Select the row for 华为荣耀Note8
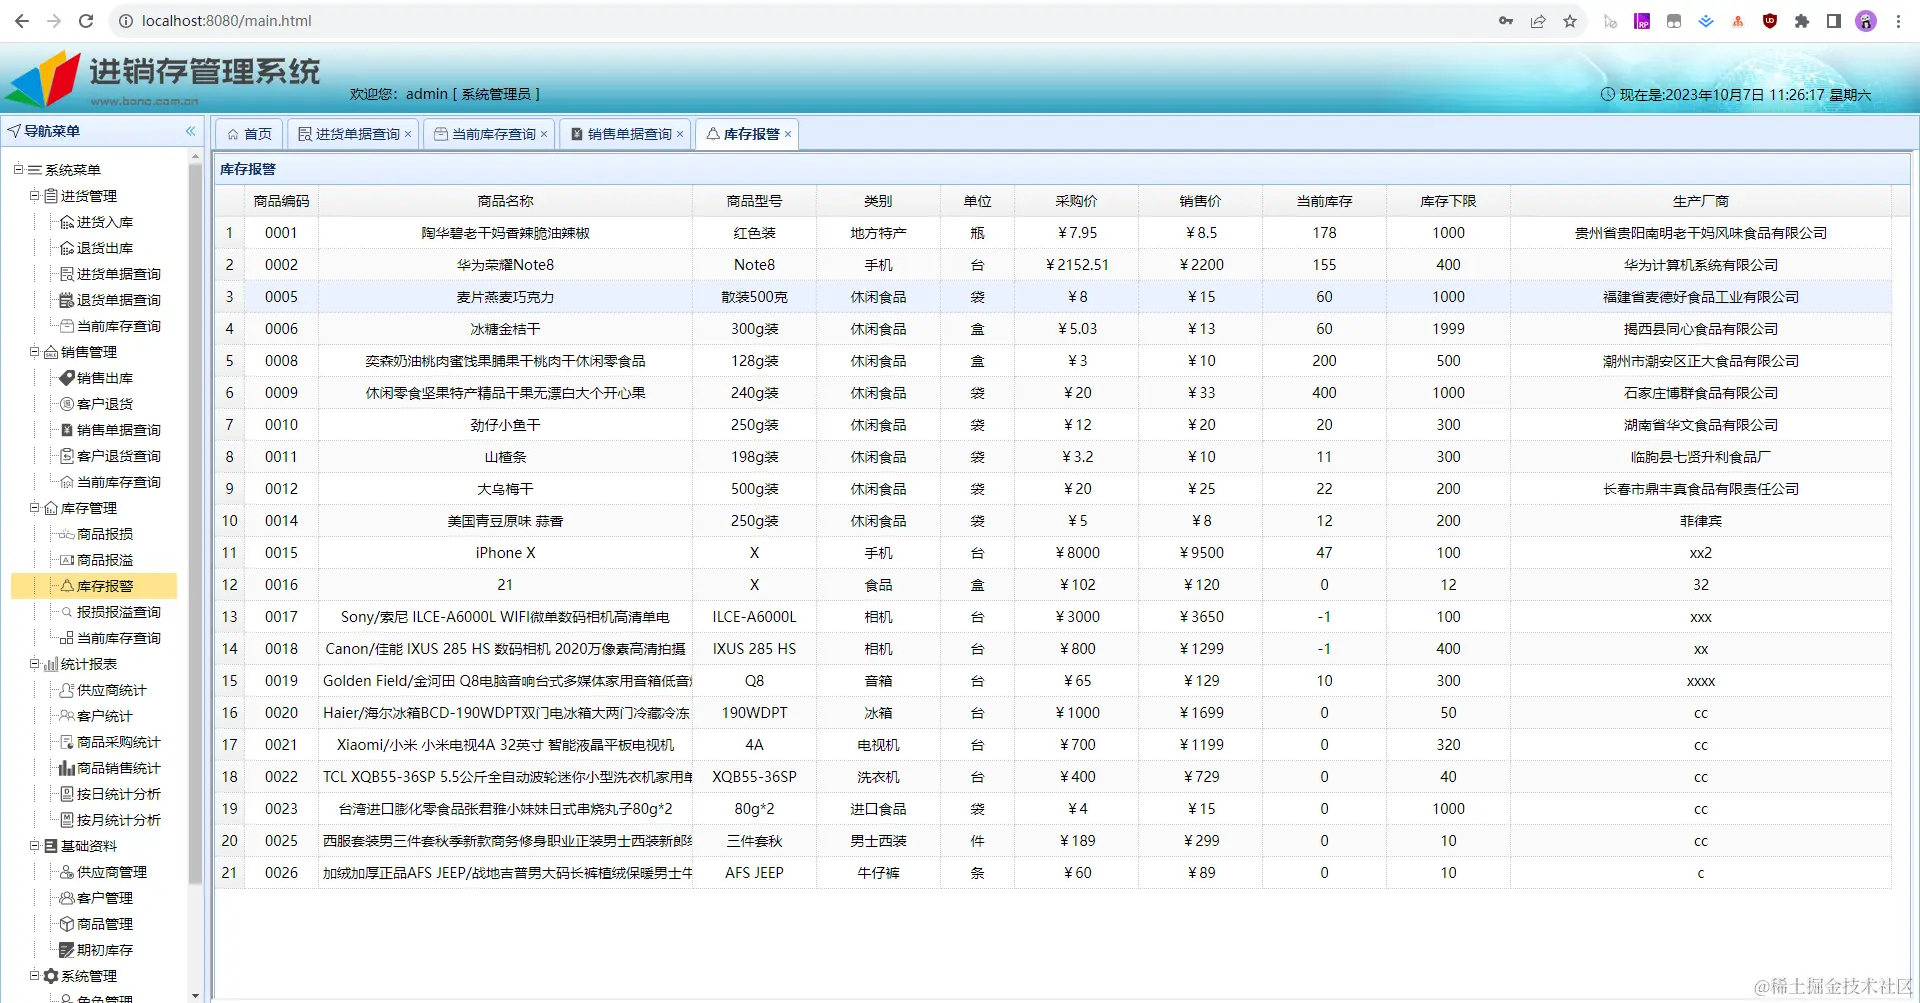 point(1053,265)
